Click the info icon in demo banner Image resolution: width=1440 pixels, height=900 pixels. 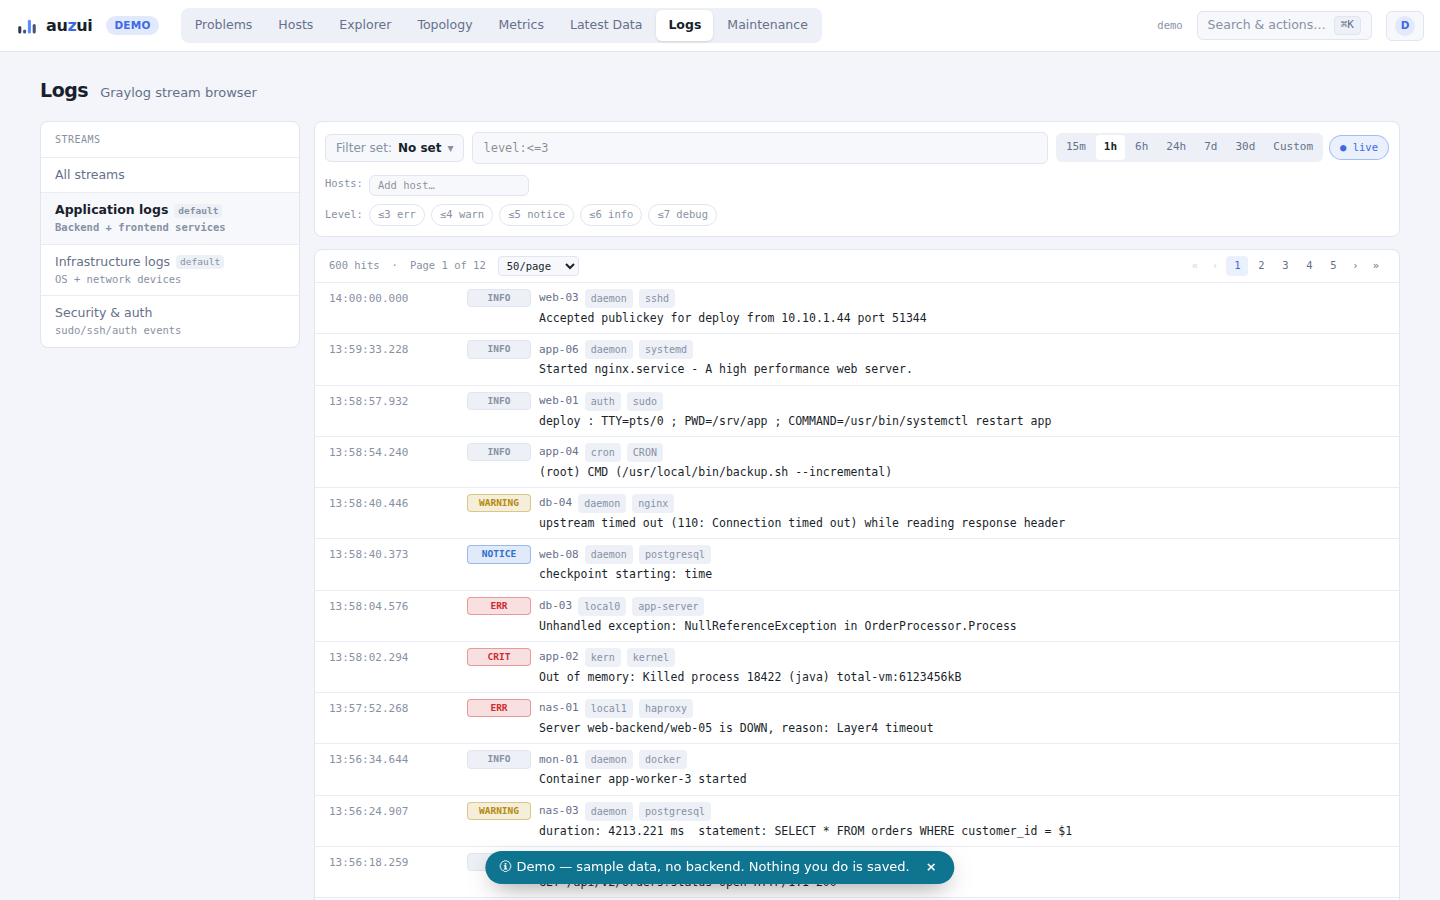(505, 867)
